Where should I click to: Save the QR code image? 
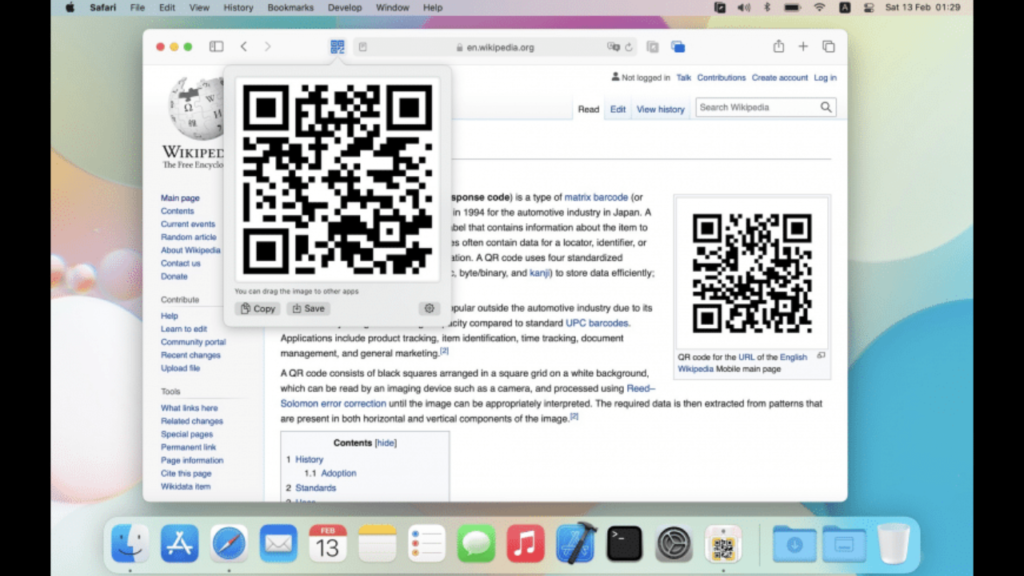(308, 309)
